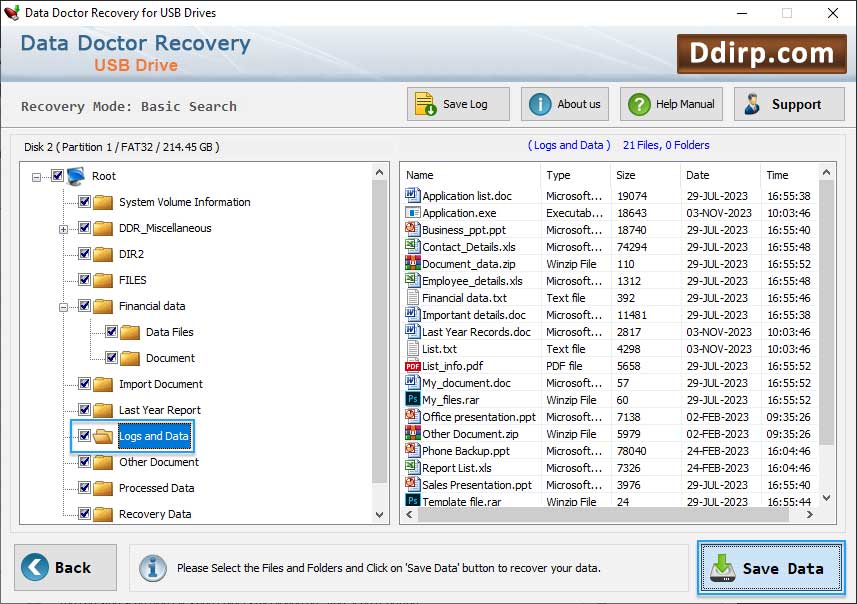Viewport: 857px width, 604px height.
Task: Click the folder tree vertical scrollbar thumb
Action: tap(379, 332)
